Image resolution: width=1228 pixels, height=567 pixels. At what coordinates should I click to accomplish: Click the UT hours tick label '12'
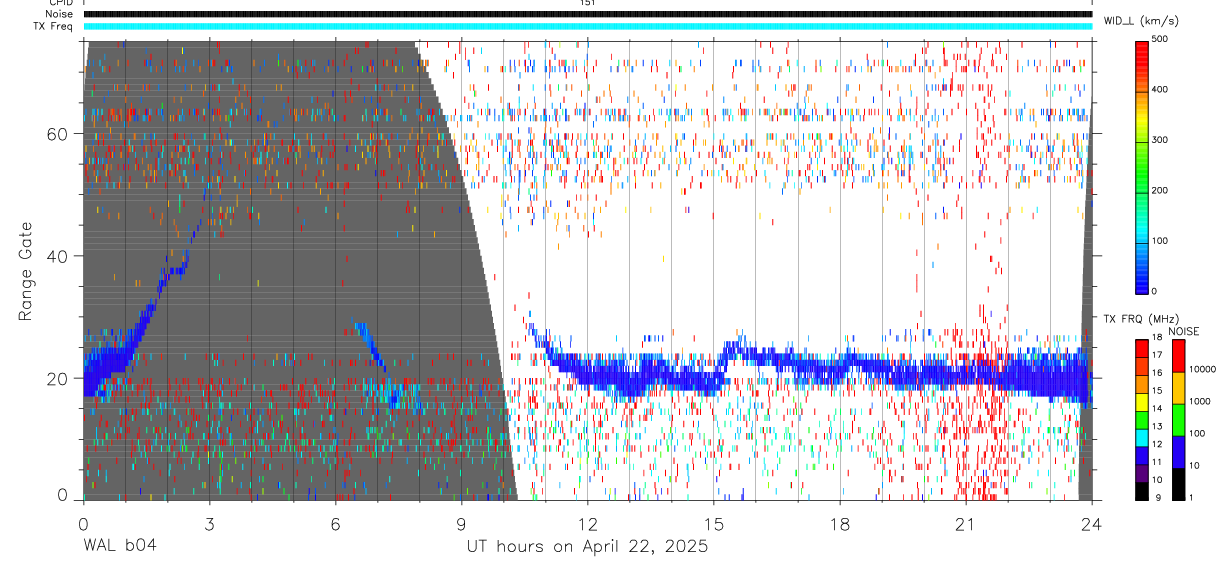pyautogui.click(x=588, y=524)
